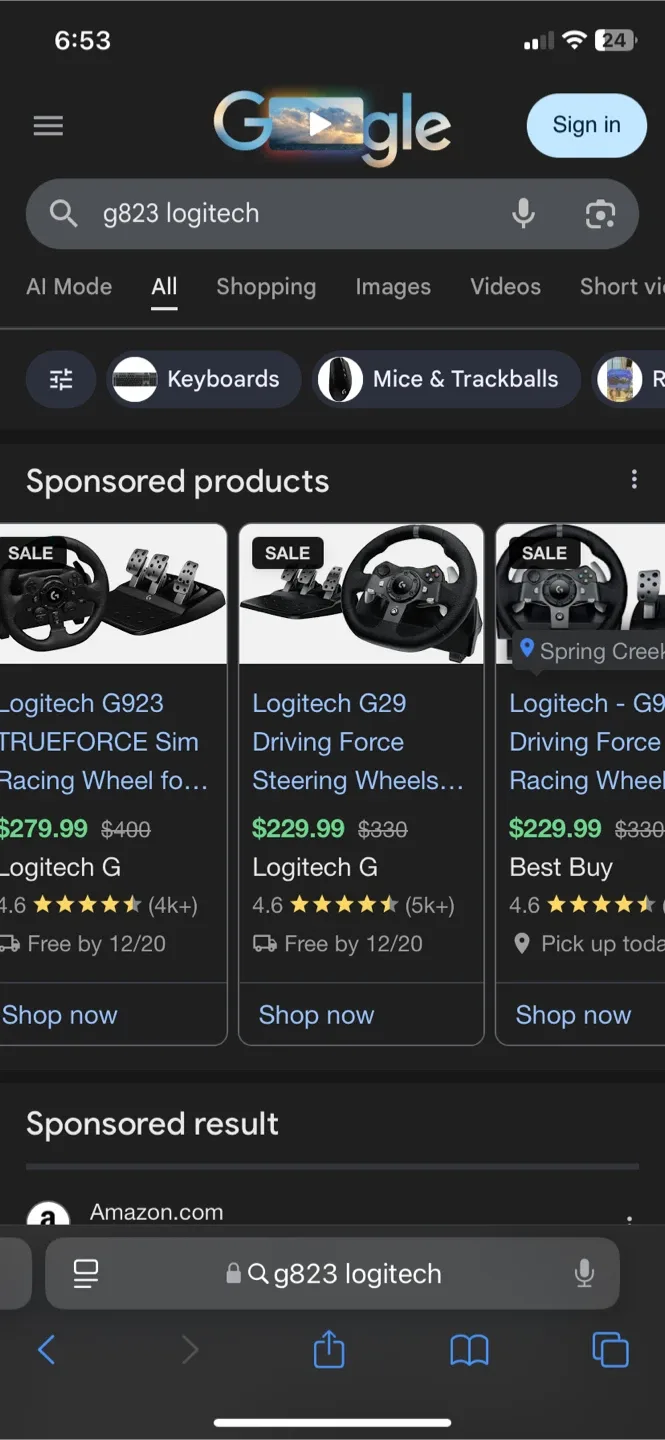The height and width of the screenshot is (1440, 665).
Task: Select the Keyboards filter chip
Action: [x=202, y=379]
